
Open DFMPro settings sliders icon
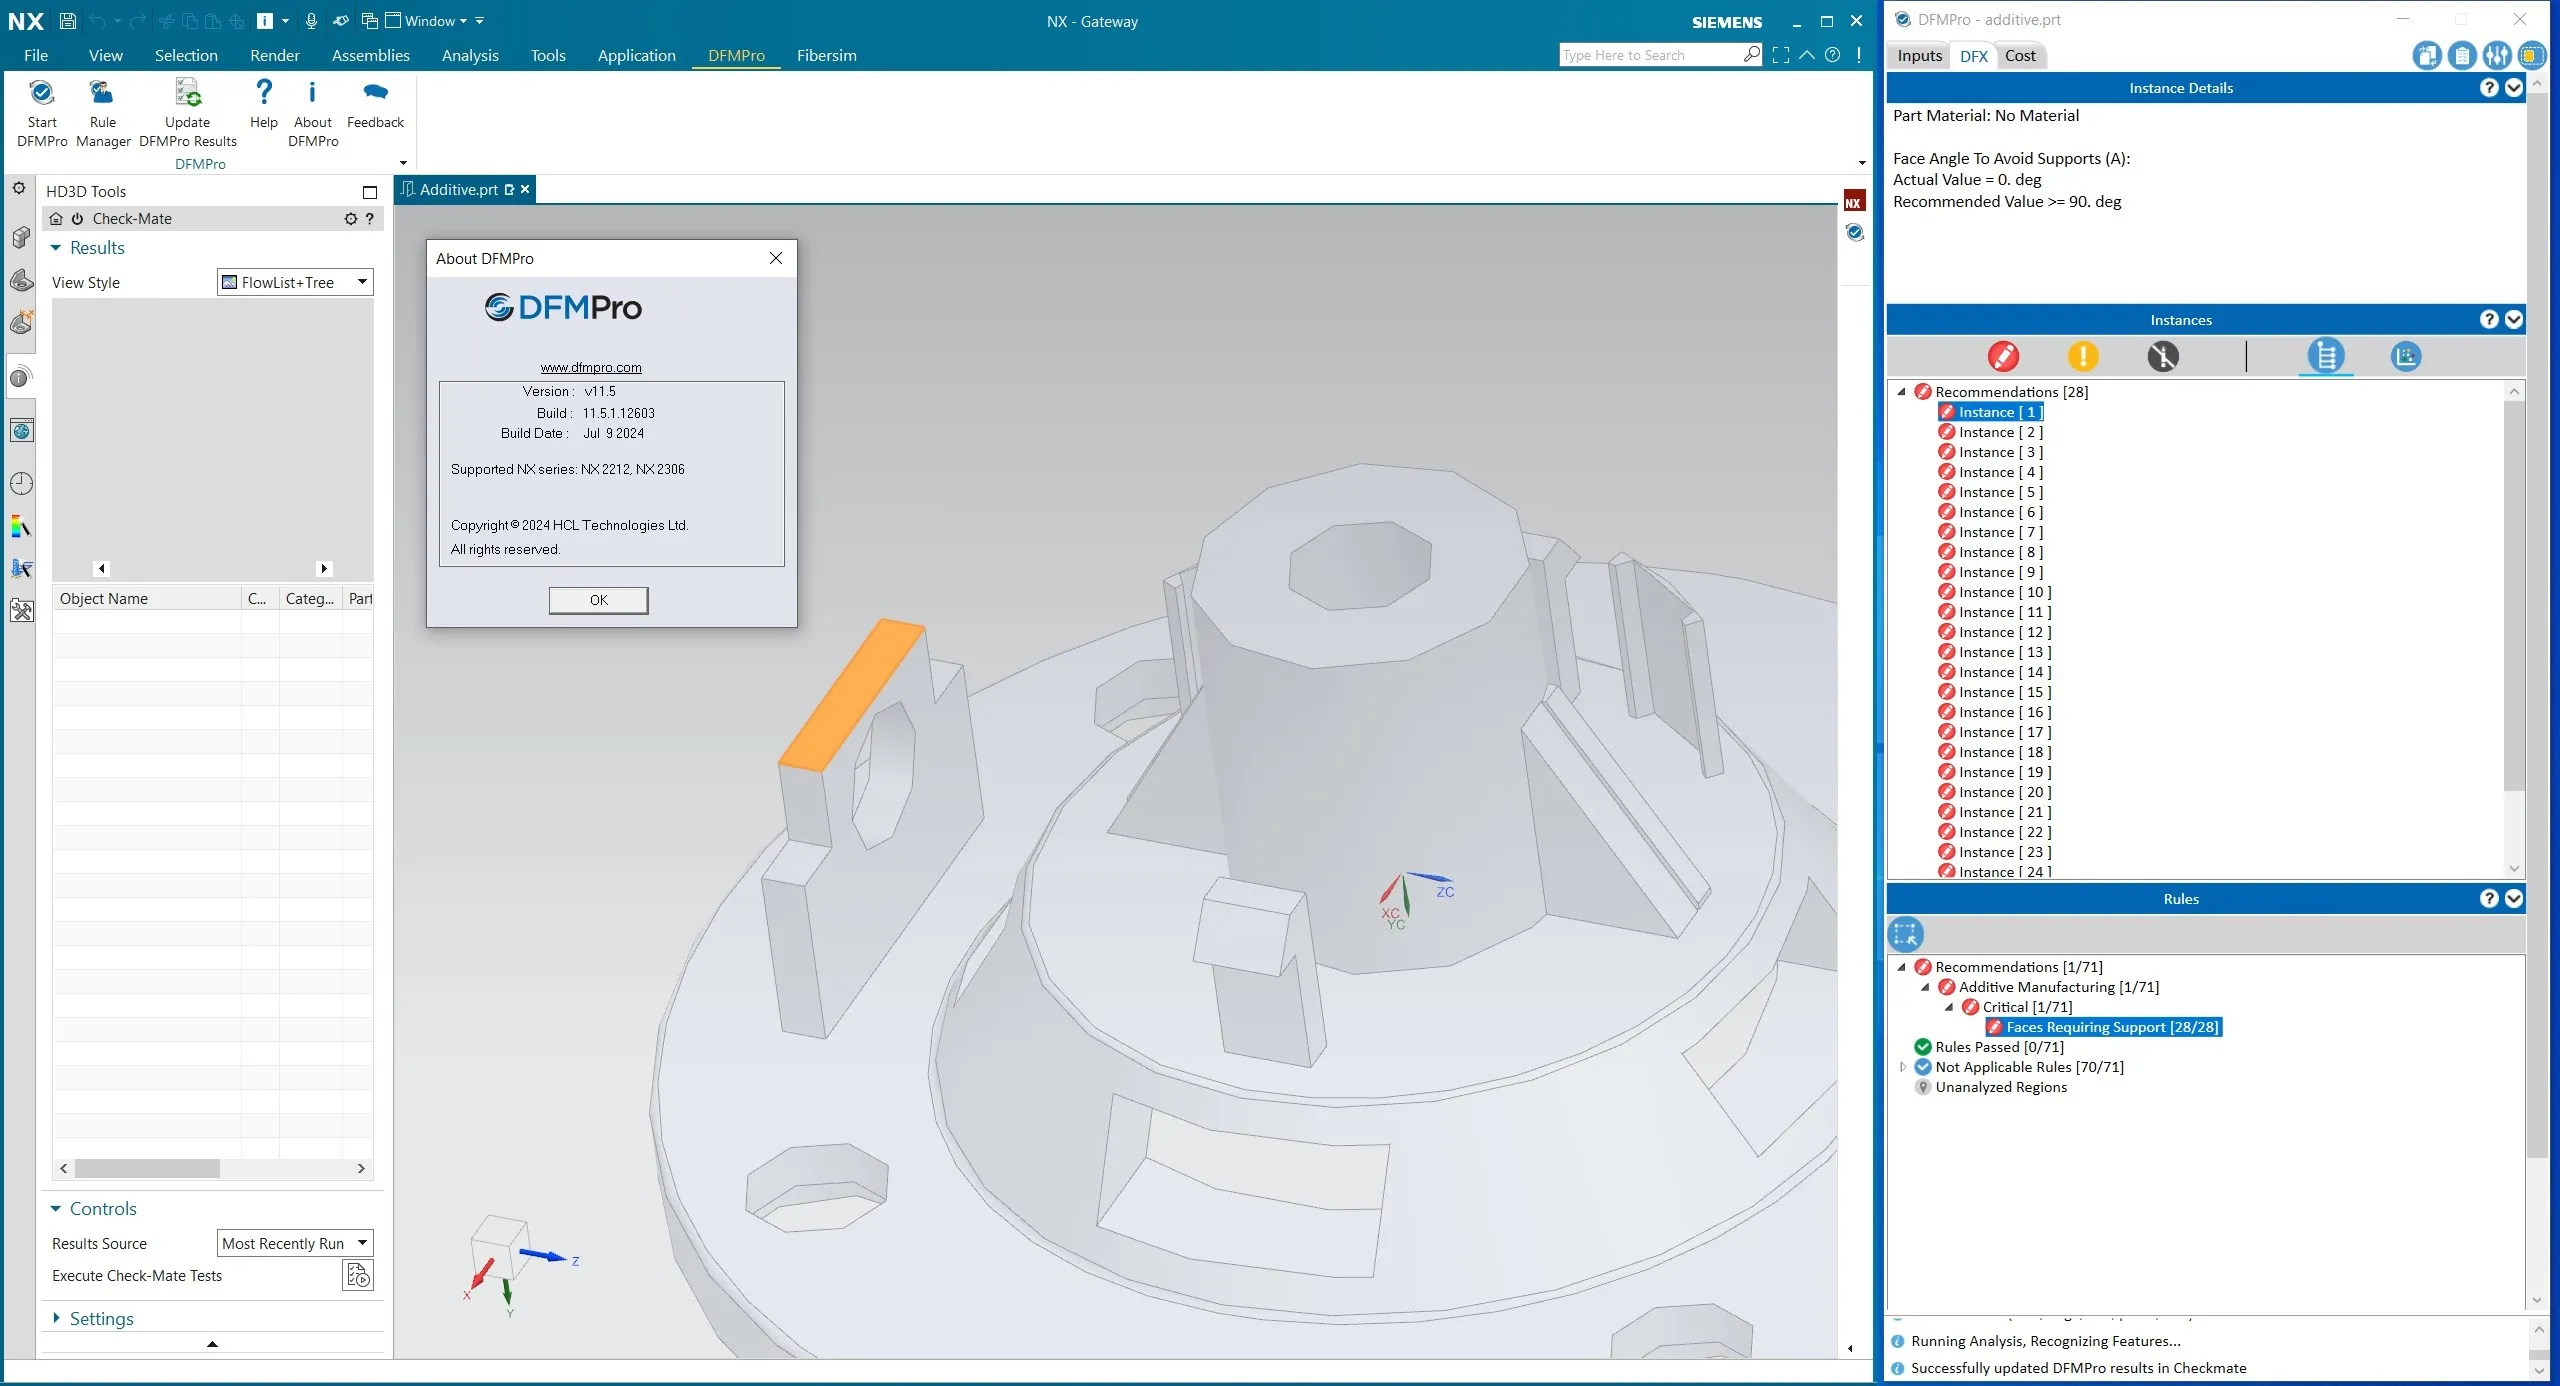tap(2497, 56)
